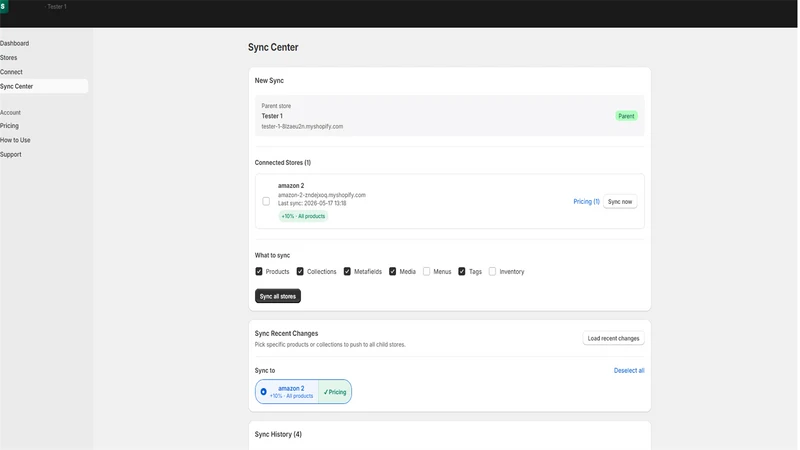Enable the Inventory checkbox
The width and height of the screenshot is (800, 450).
(x=492, y=271)
